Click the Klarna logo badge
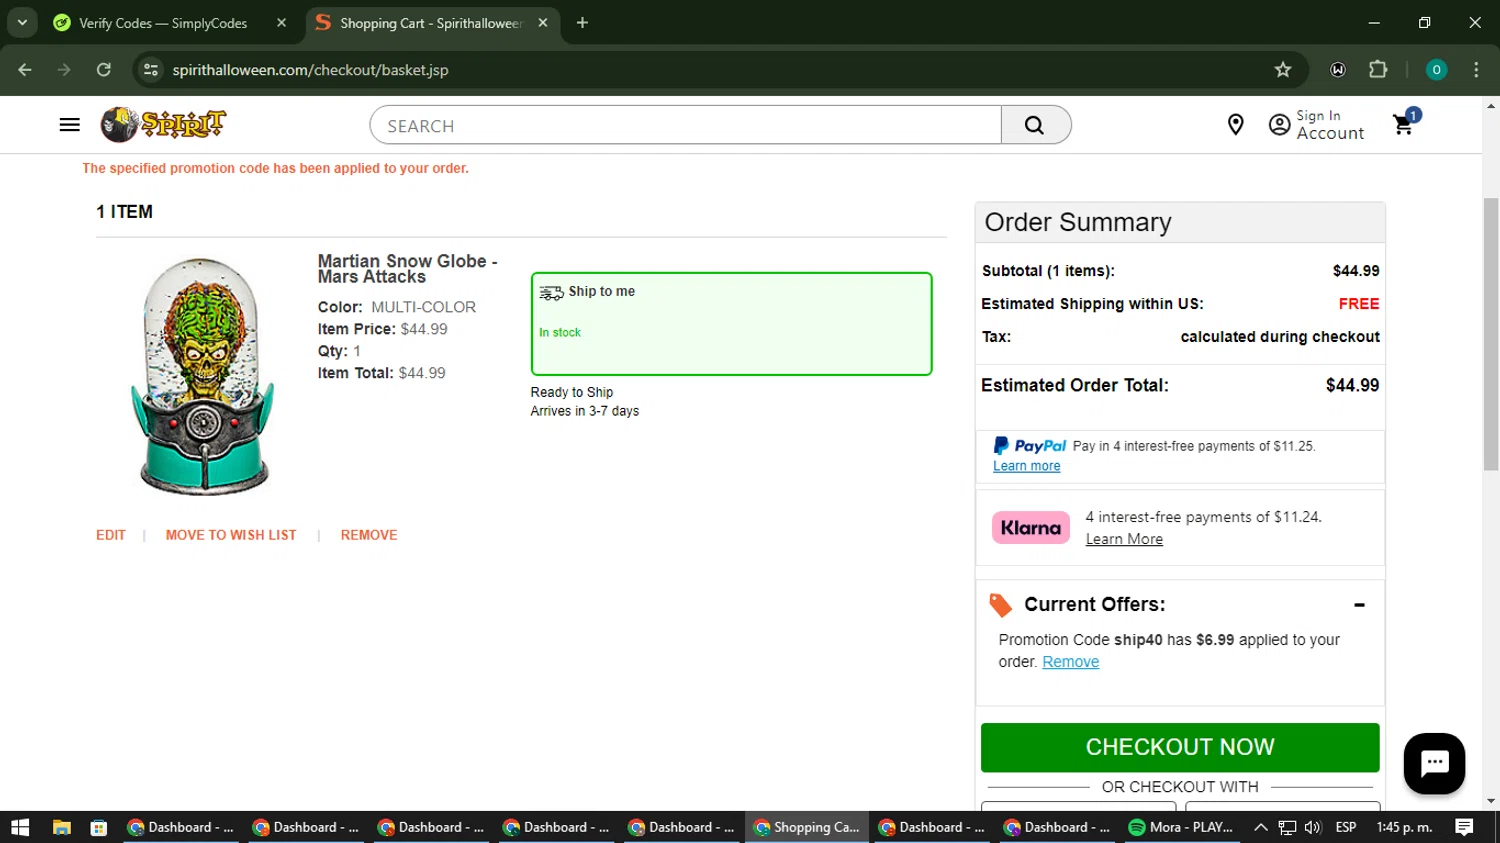Image resolution: width=1500 pixels, height=843 pixels. (x=1031, y=528)
